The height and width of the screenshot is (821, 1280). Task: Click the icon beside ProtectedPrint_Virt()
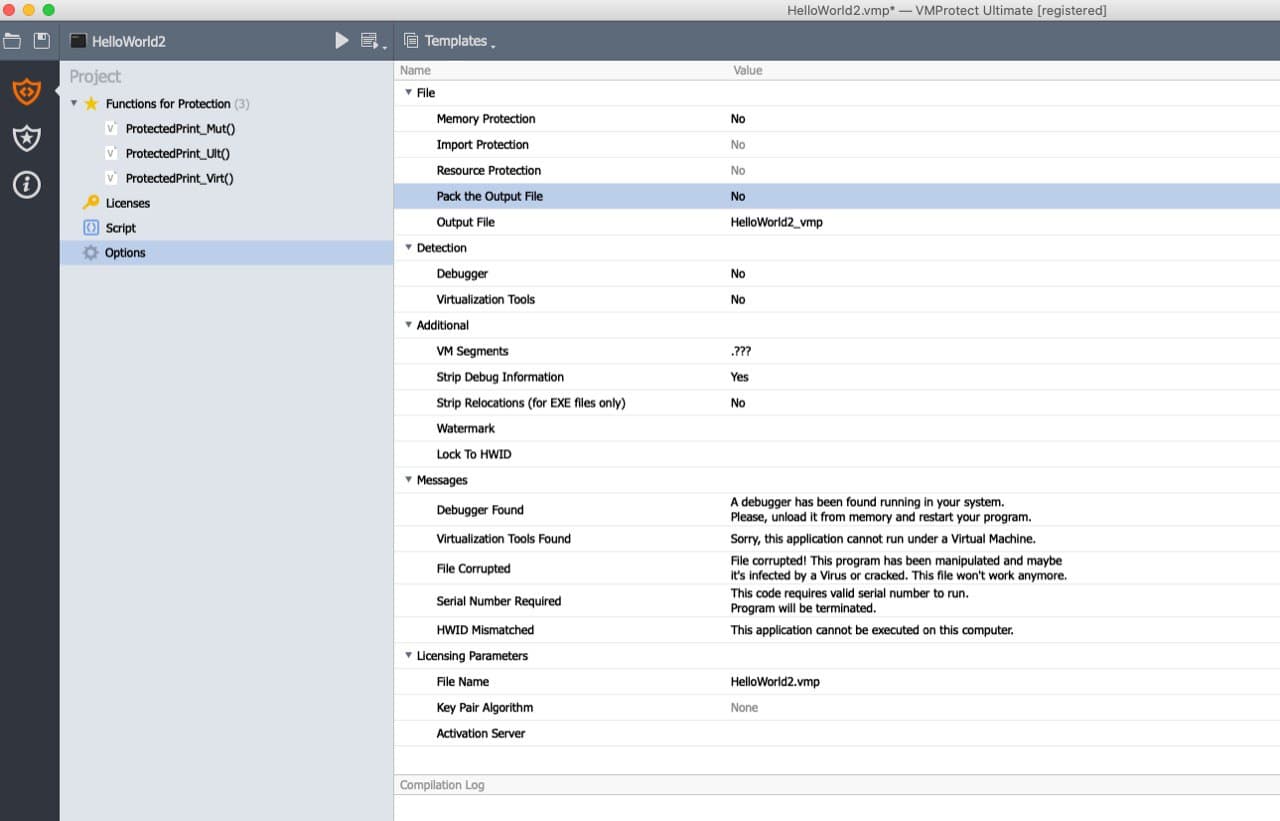tap(111, 178)
